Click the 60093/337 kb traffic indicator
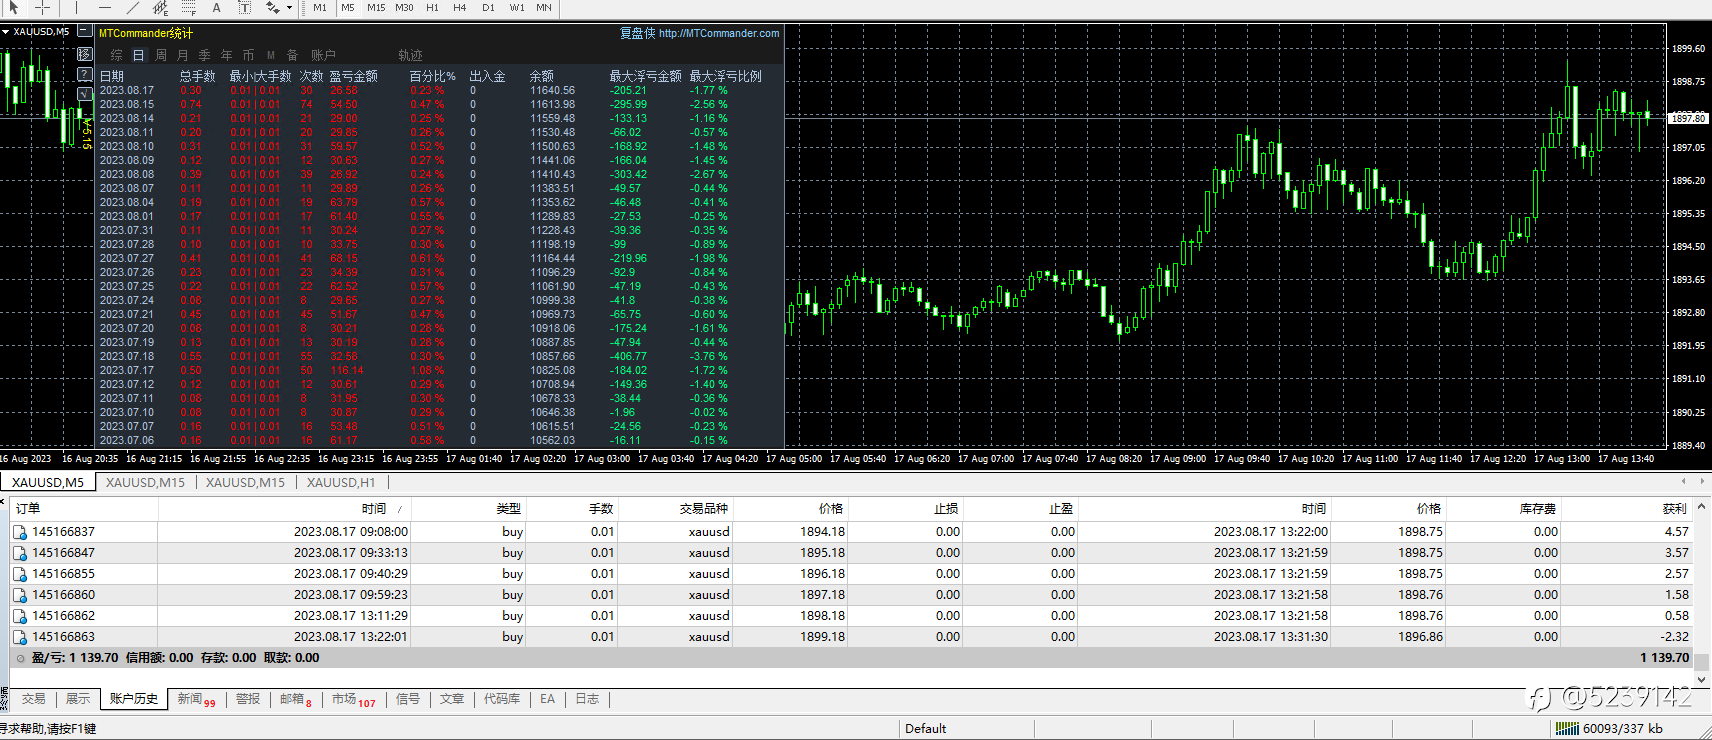The height and width of the screenshot is (740, 1712). point(1622,728)
